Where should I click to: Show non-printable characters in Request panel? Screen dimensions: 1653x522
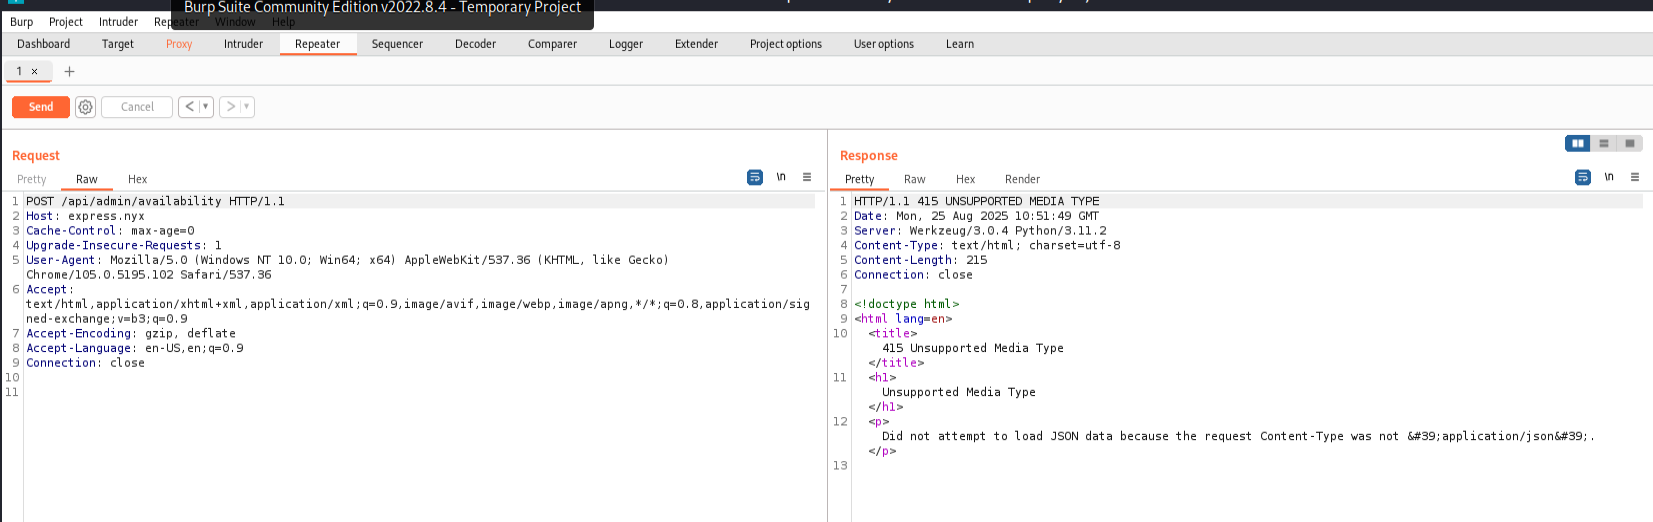(x=781, y=177)
